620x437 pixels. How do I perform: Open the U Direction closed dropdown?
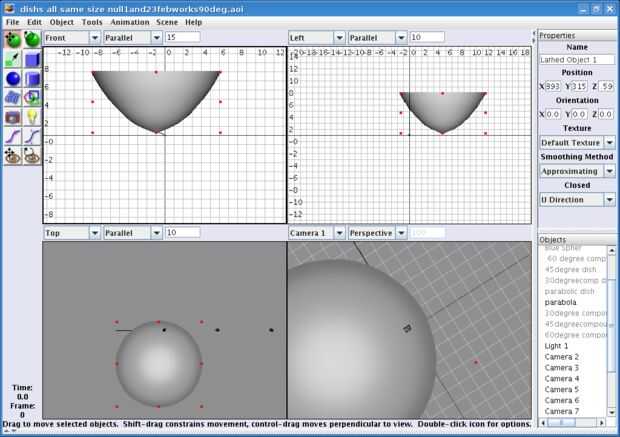click(x=577, y=199)
